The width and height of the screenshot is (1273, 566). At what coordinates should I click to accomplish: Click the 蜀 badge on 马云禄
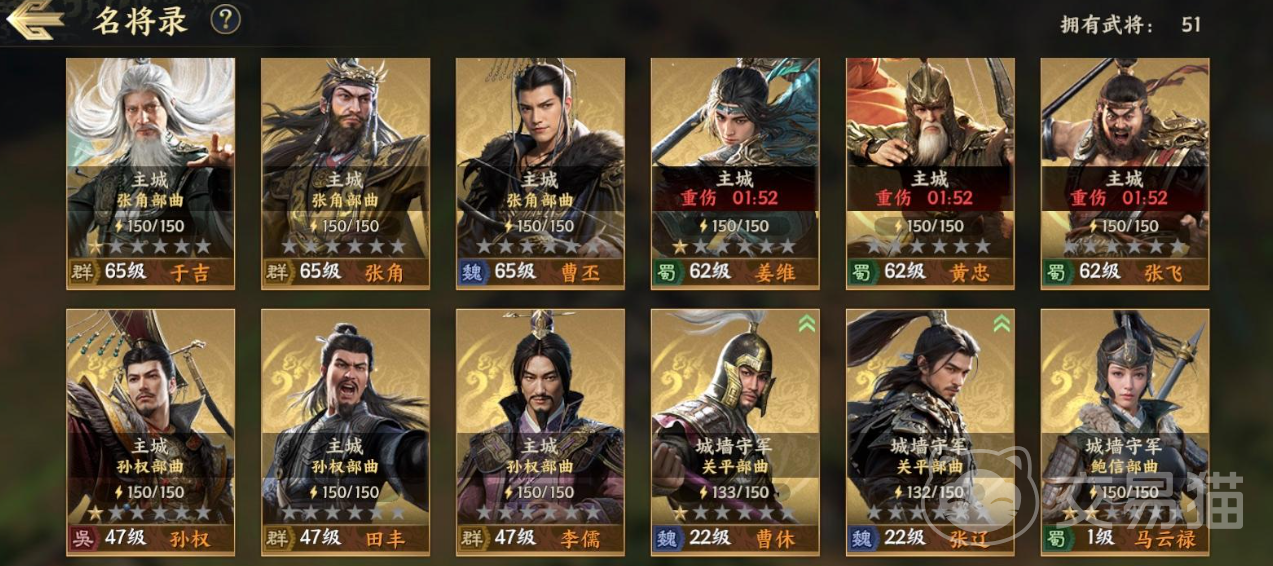tap(1056, 538)
